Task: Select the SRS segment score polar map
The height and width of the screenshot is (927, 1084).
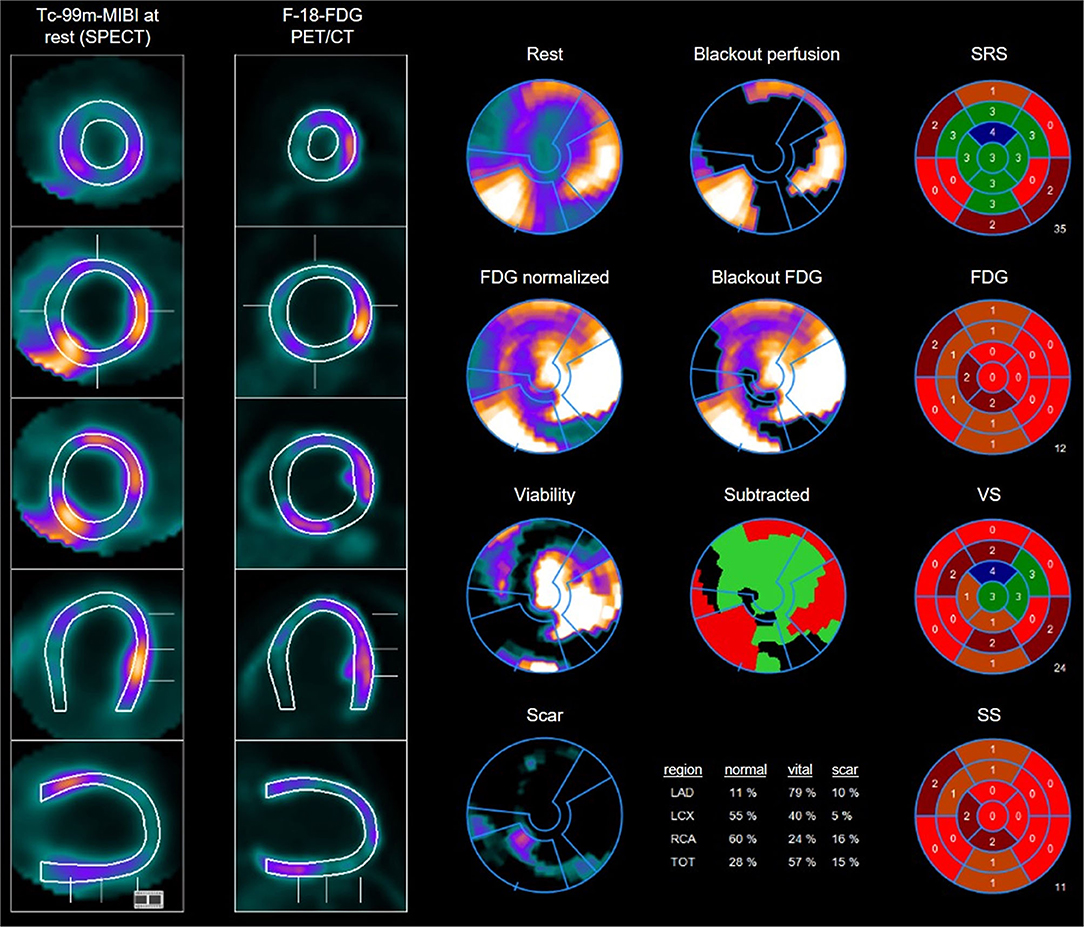Action: pyautogui.click(x=992, y=158)
